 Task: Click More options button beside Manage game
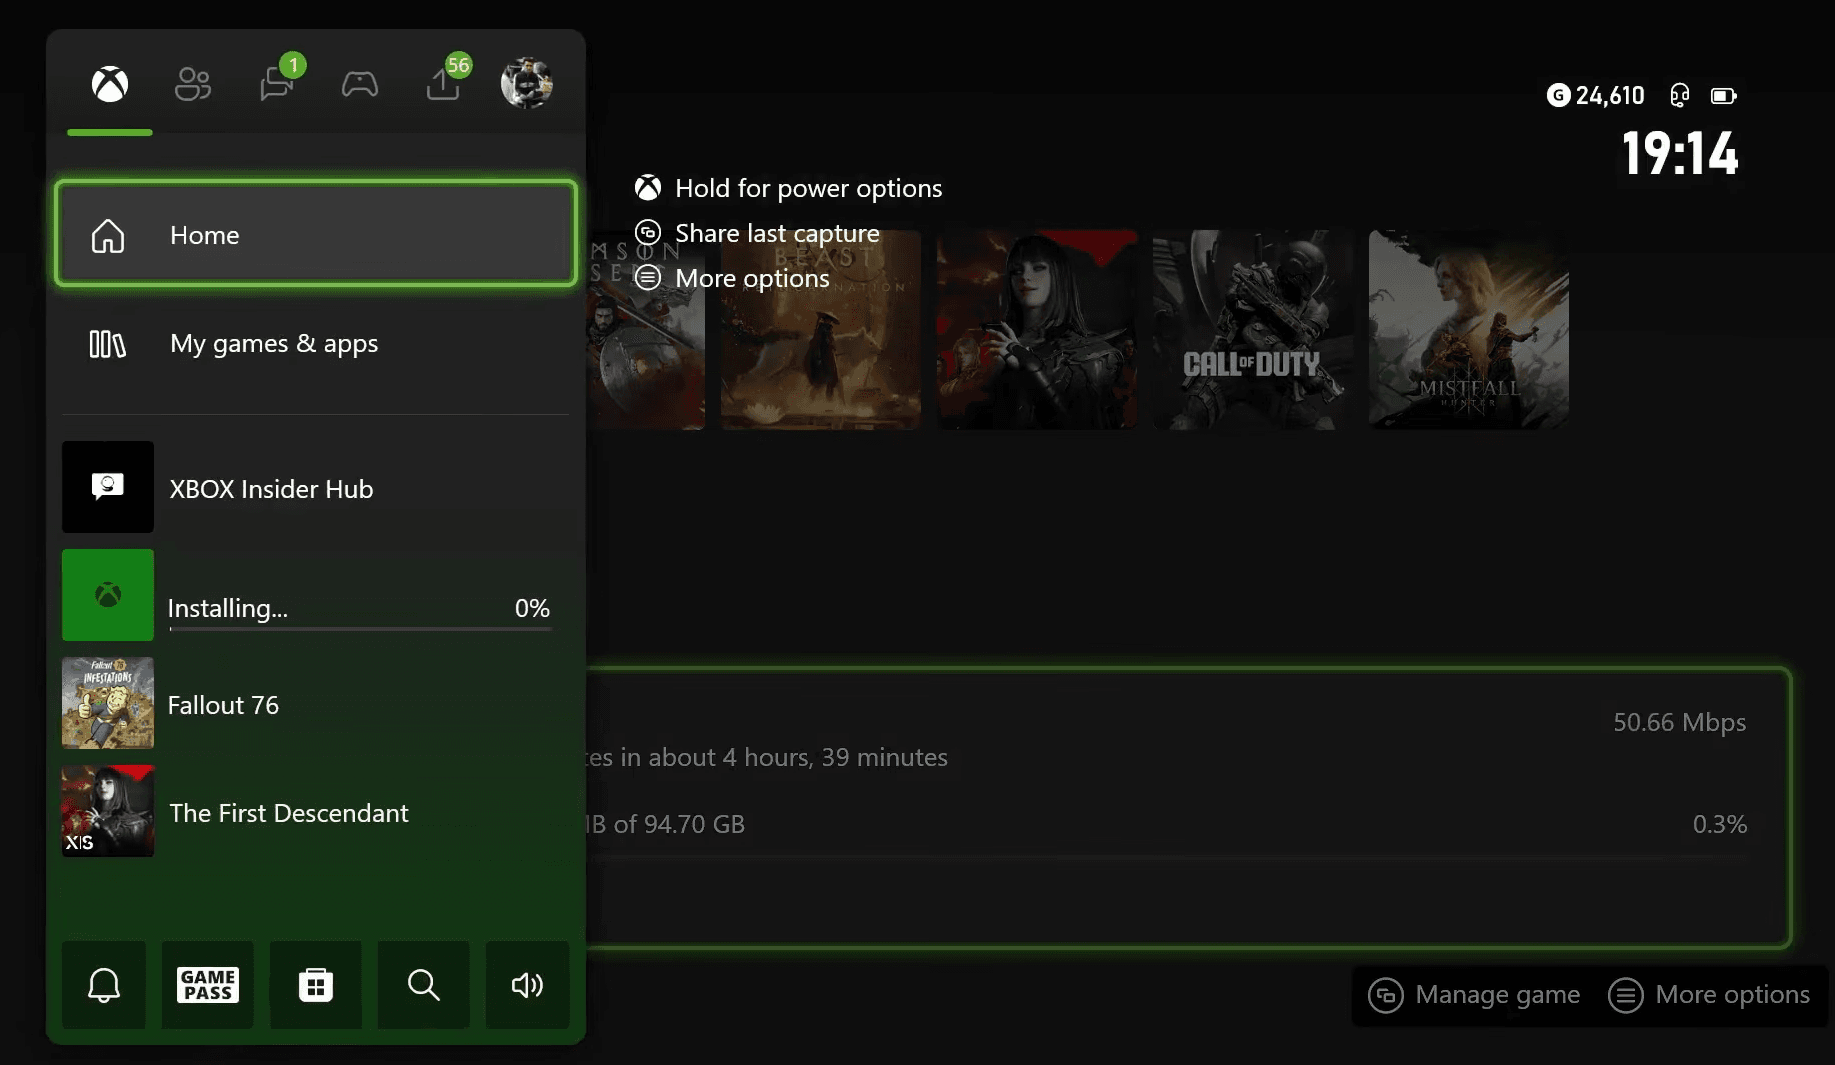tap(1709, 995)
